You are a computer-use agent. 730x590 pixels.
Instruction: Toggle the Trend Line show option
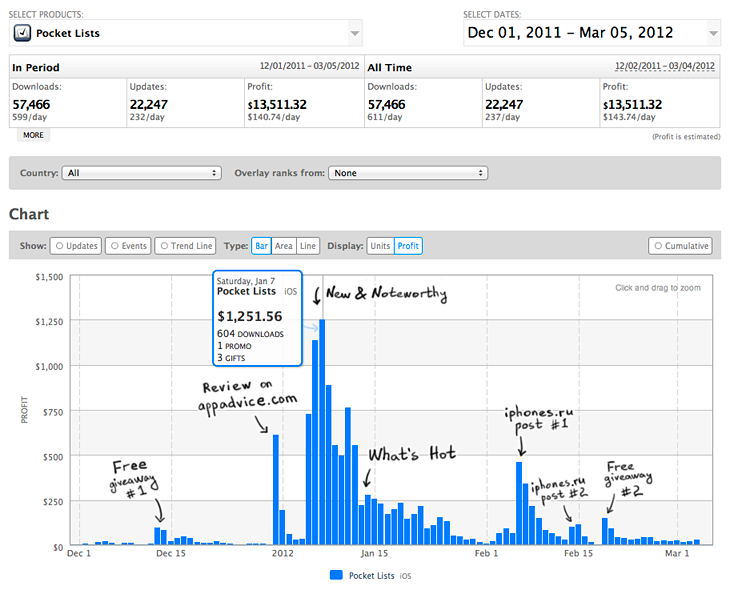click(x=186, y=246)
